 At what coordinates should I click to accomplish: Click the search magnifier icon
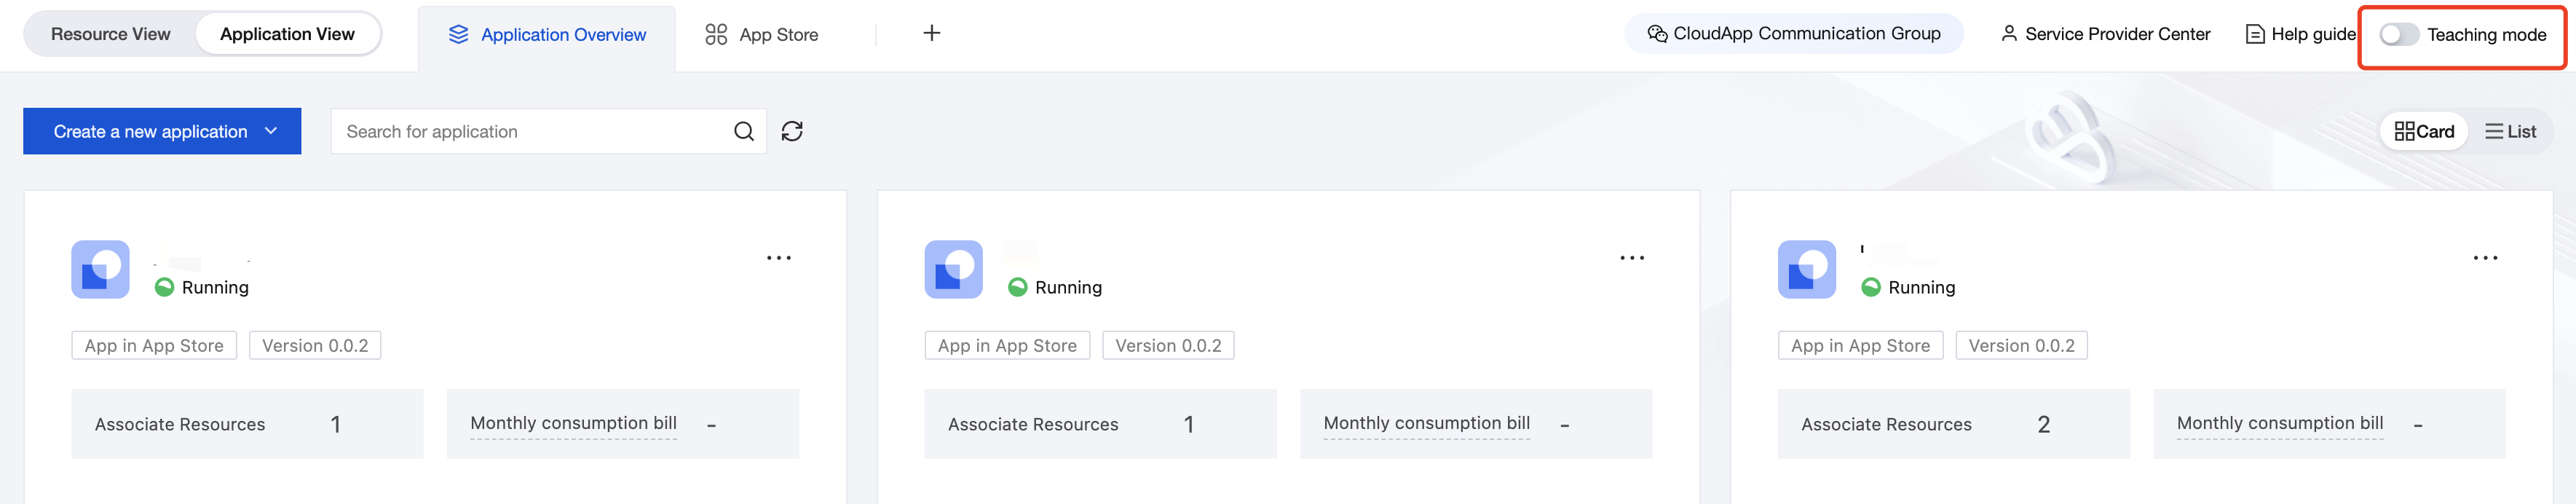(x=743, y=132)
